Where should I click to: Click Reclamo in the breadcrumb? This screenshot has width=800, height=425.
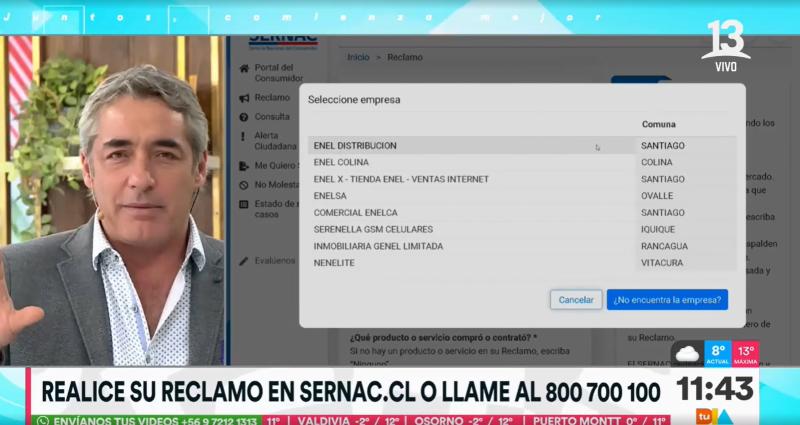(405, 57)
